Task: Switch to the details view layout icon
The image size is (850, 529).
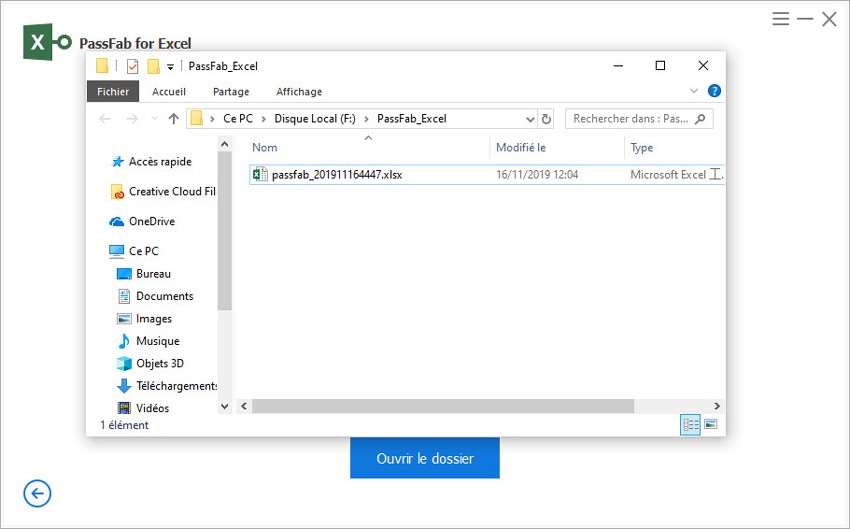Action: (690, 425)
